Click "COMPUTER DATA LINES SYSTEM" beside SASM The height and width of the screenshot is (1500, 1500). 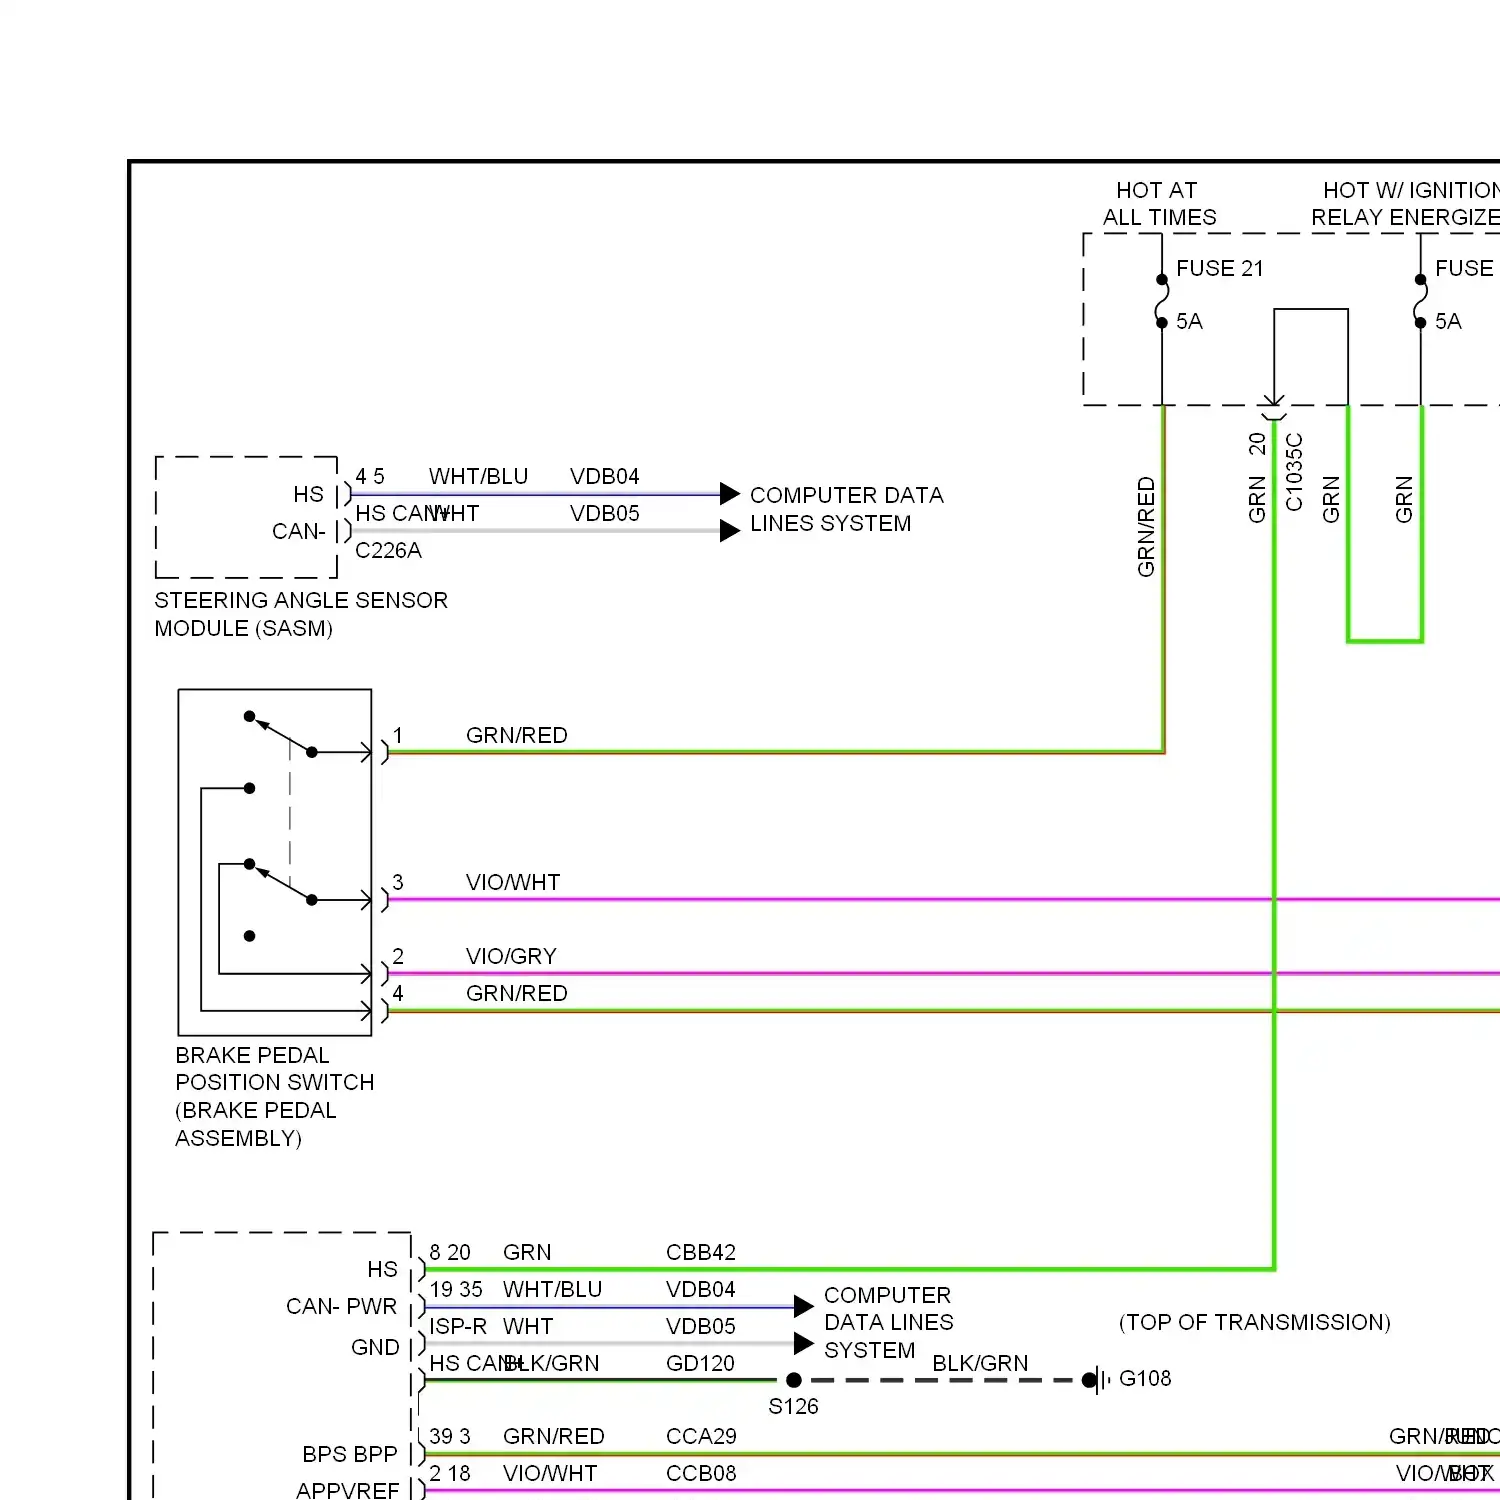(846, 509)
